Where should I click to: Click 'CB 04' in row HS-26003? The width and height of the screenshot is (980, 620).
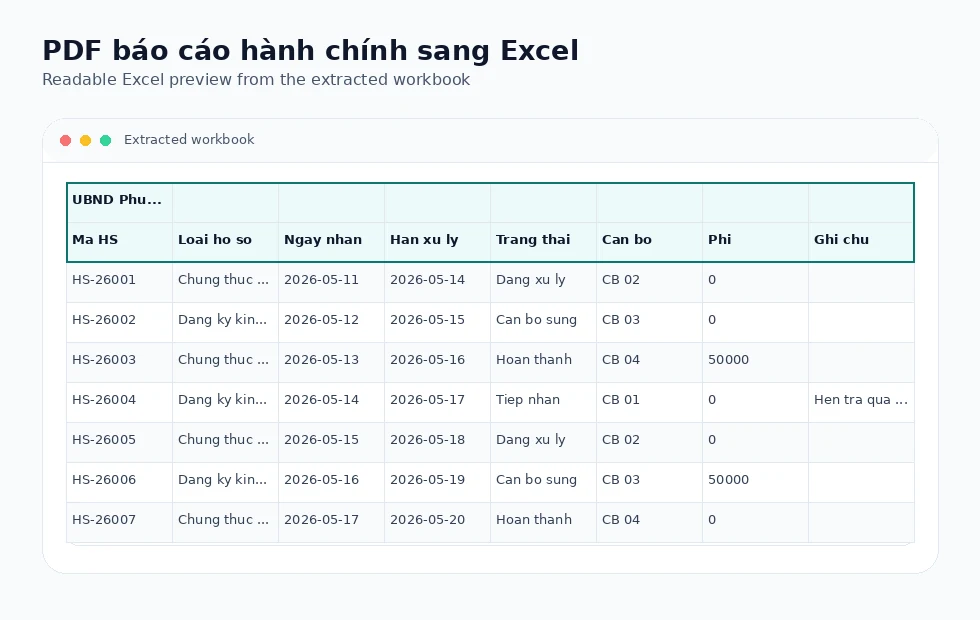click(649, 362)
